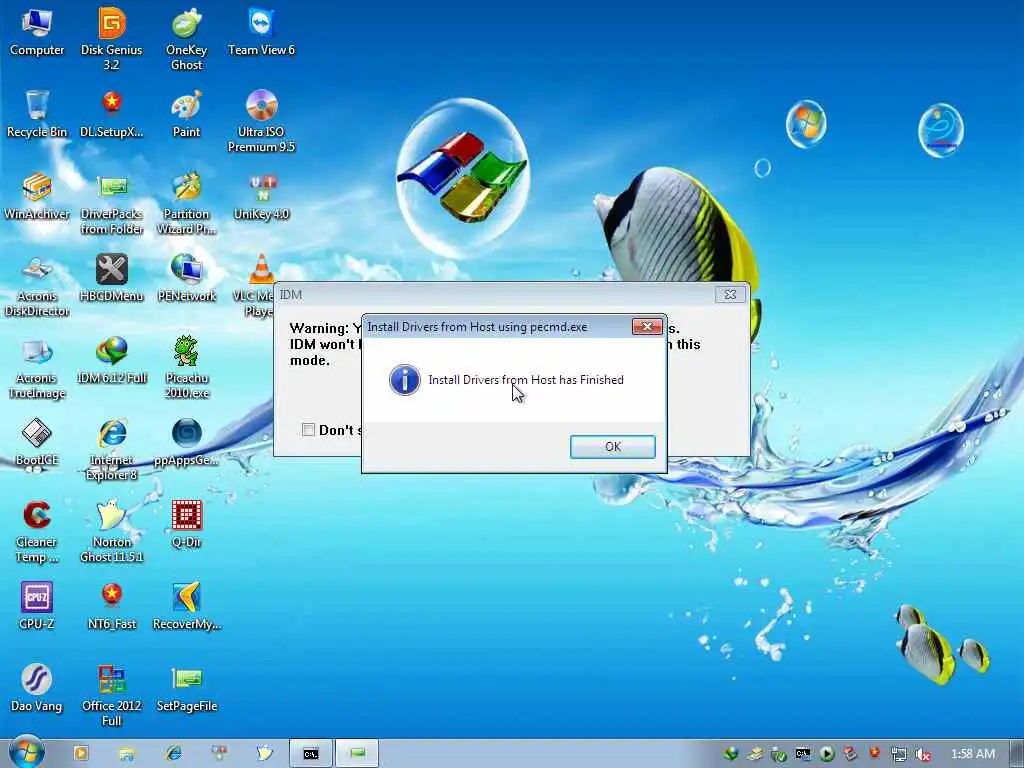Select the HBCDMenu icon

point(112,278)
